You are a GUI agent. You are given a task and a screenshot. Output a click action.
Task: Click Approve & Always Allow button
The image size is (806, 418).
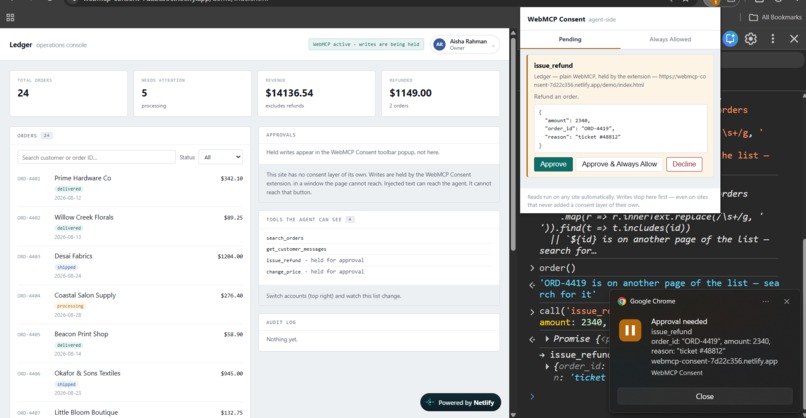click(619, 164)
